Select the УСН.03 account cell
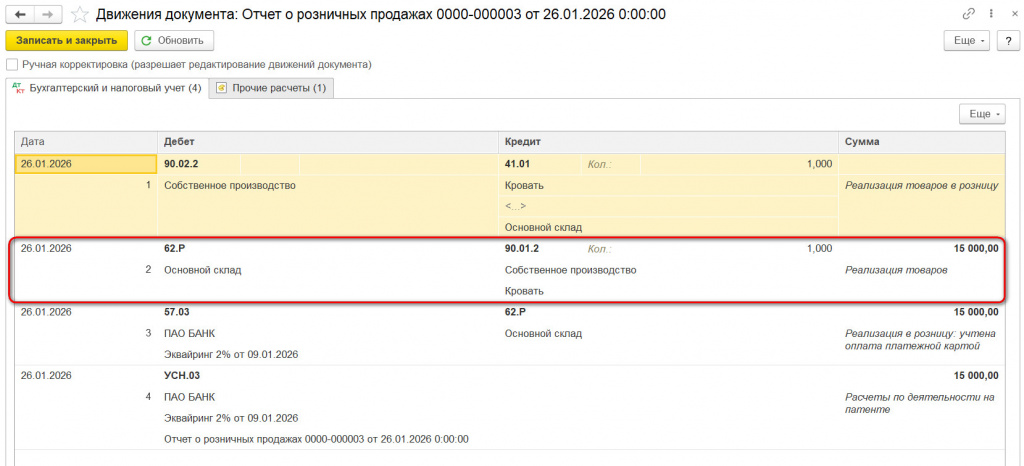 pos(182,375)
